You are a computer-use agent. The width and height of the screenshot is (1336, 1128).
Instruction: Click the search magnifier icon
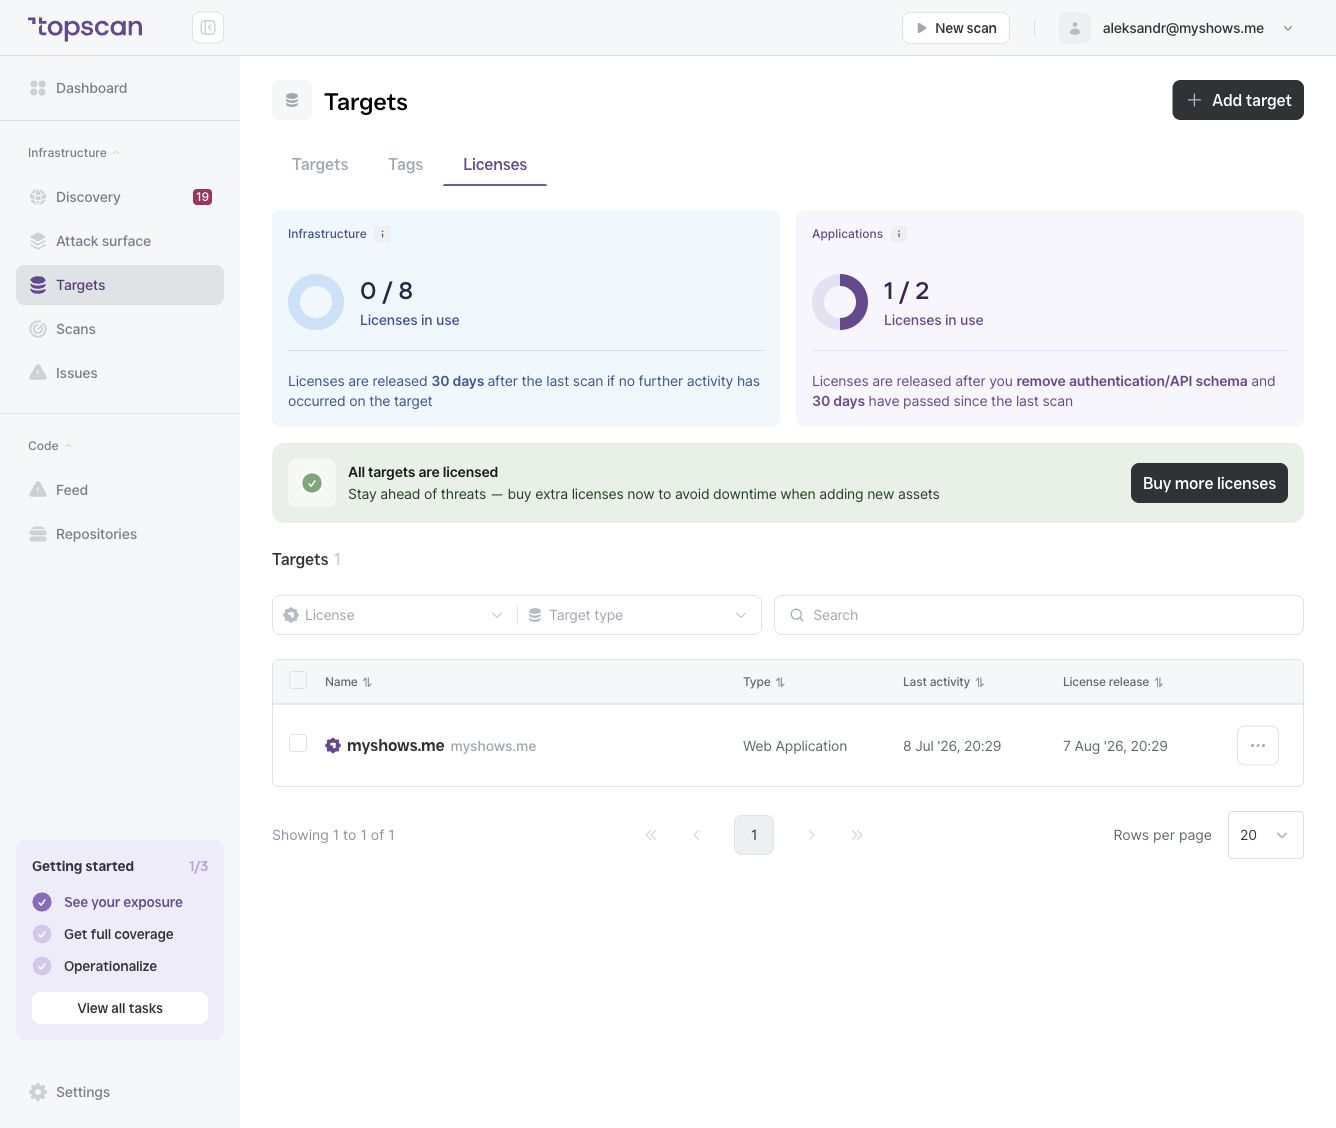pyautogui.click(x=797, y=615)
